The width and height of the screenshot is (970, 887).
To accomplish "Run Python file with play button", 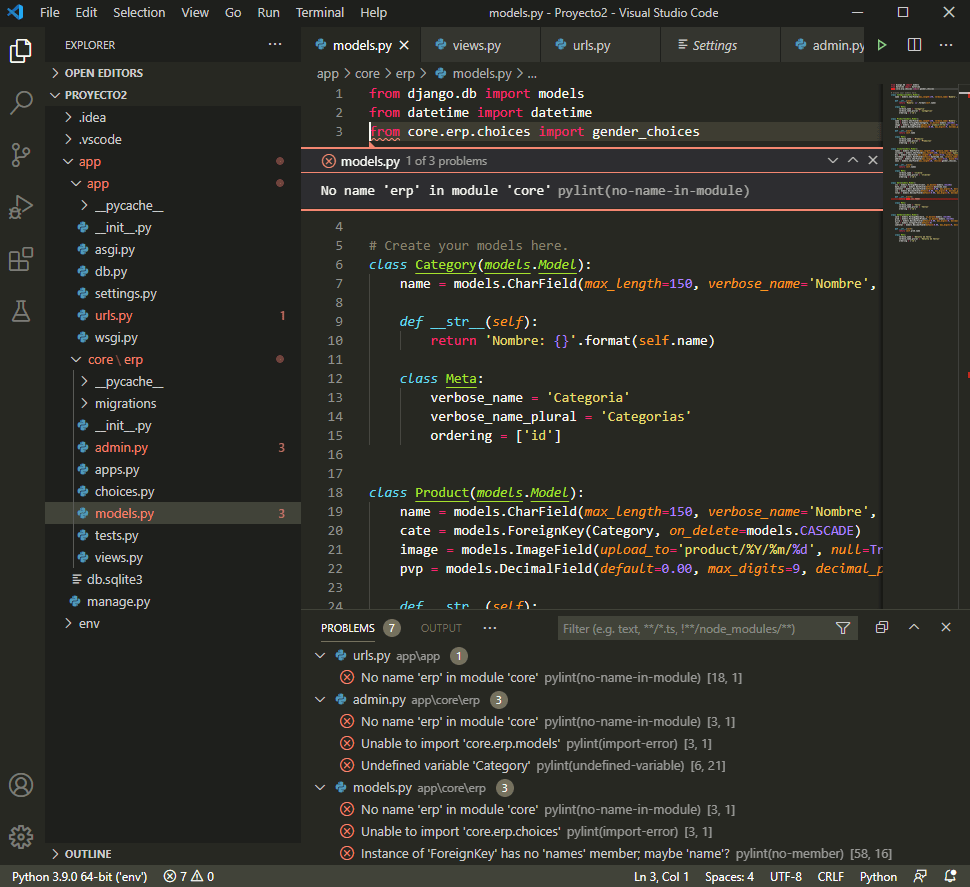I will pos(882,45).
